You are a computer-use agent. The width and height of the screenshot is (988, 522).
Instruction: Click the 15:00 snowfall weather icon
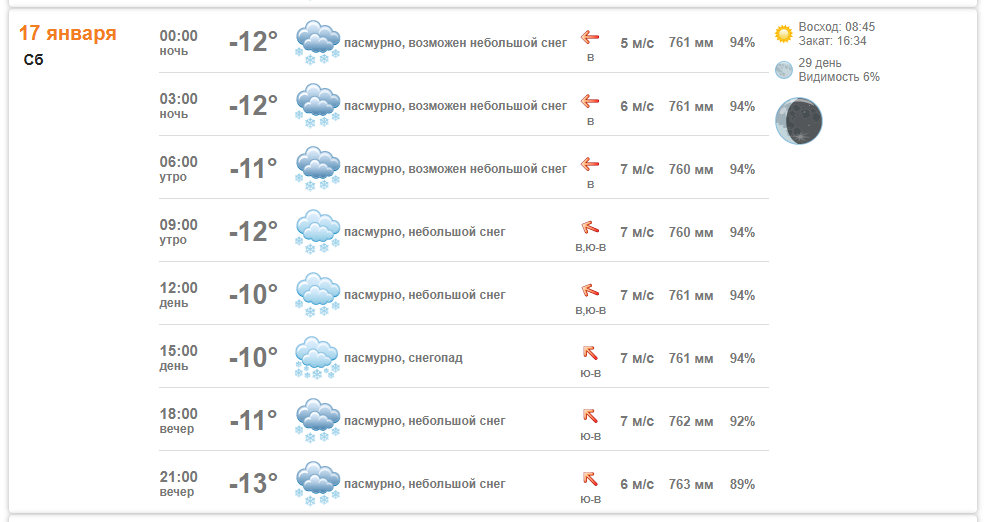(x=318, y=357)
